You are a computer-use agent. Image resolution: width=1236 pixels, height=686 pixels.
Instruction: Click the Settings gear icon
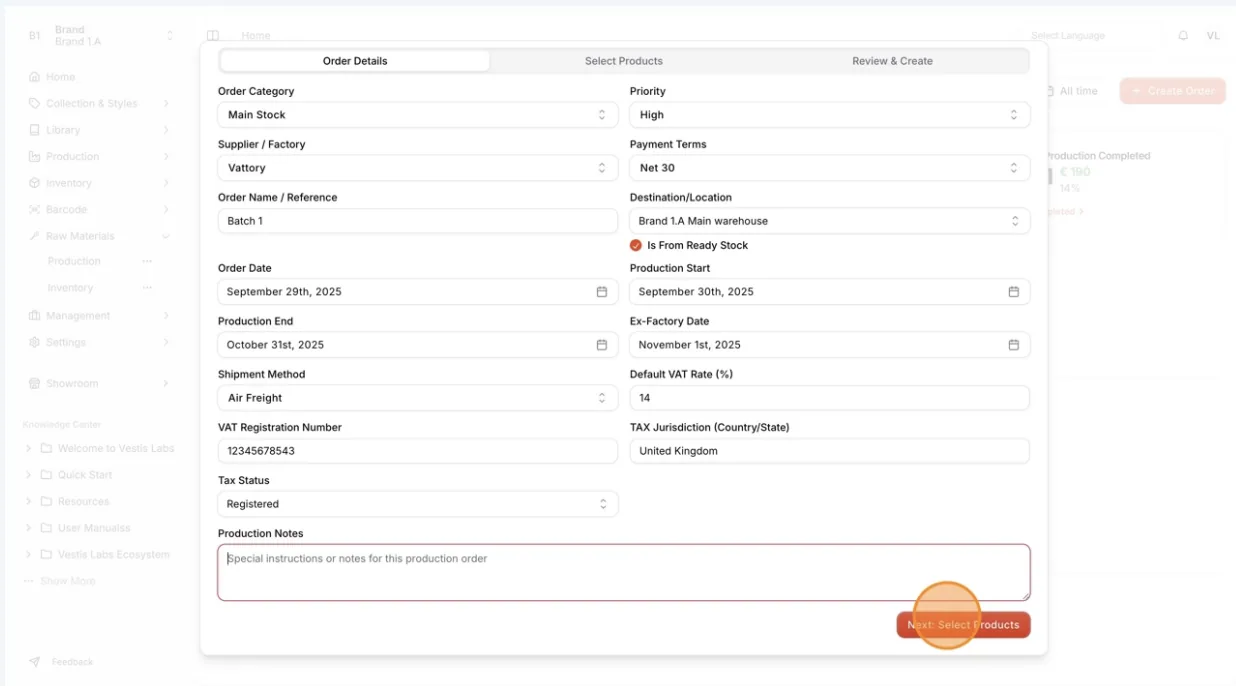point(35,342)
